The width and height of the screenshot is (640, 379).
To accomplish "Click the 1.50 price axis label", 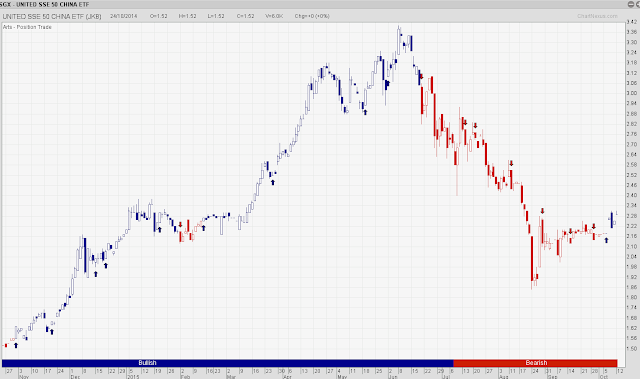I will tap(631, 348).
